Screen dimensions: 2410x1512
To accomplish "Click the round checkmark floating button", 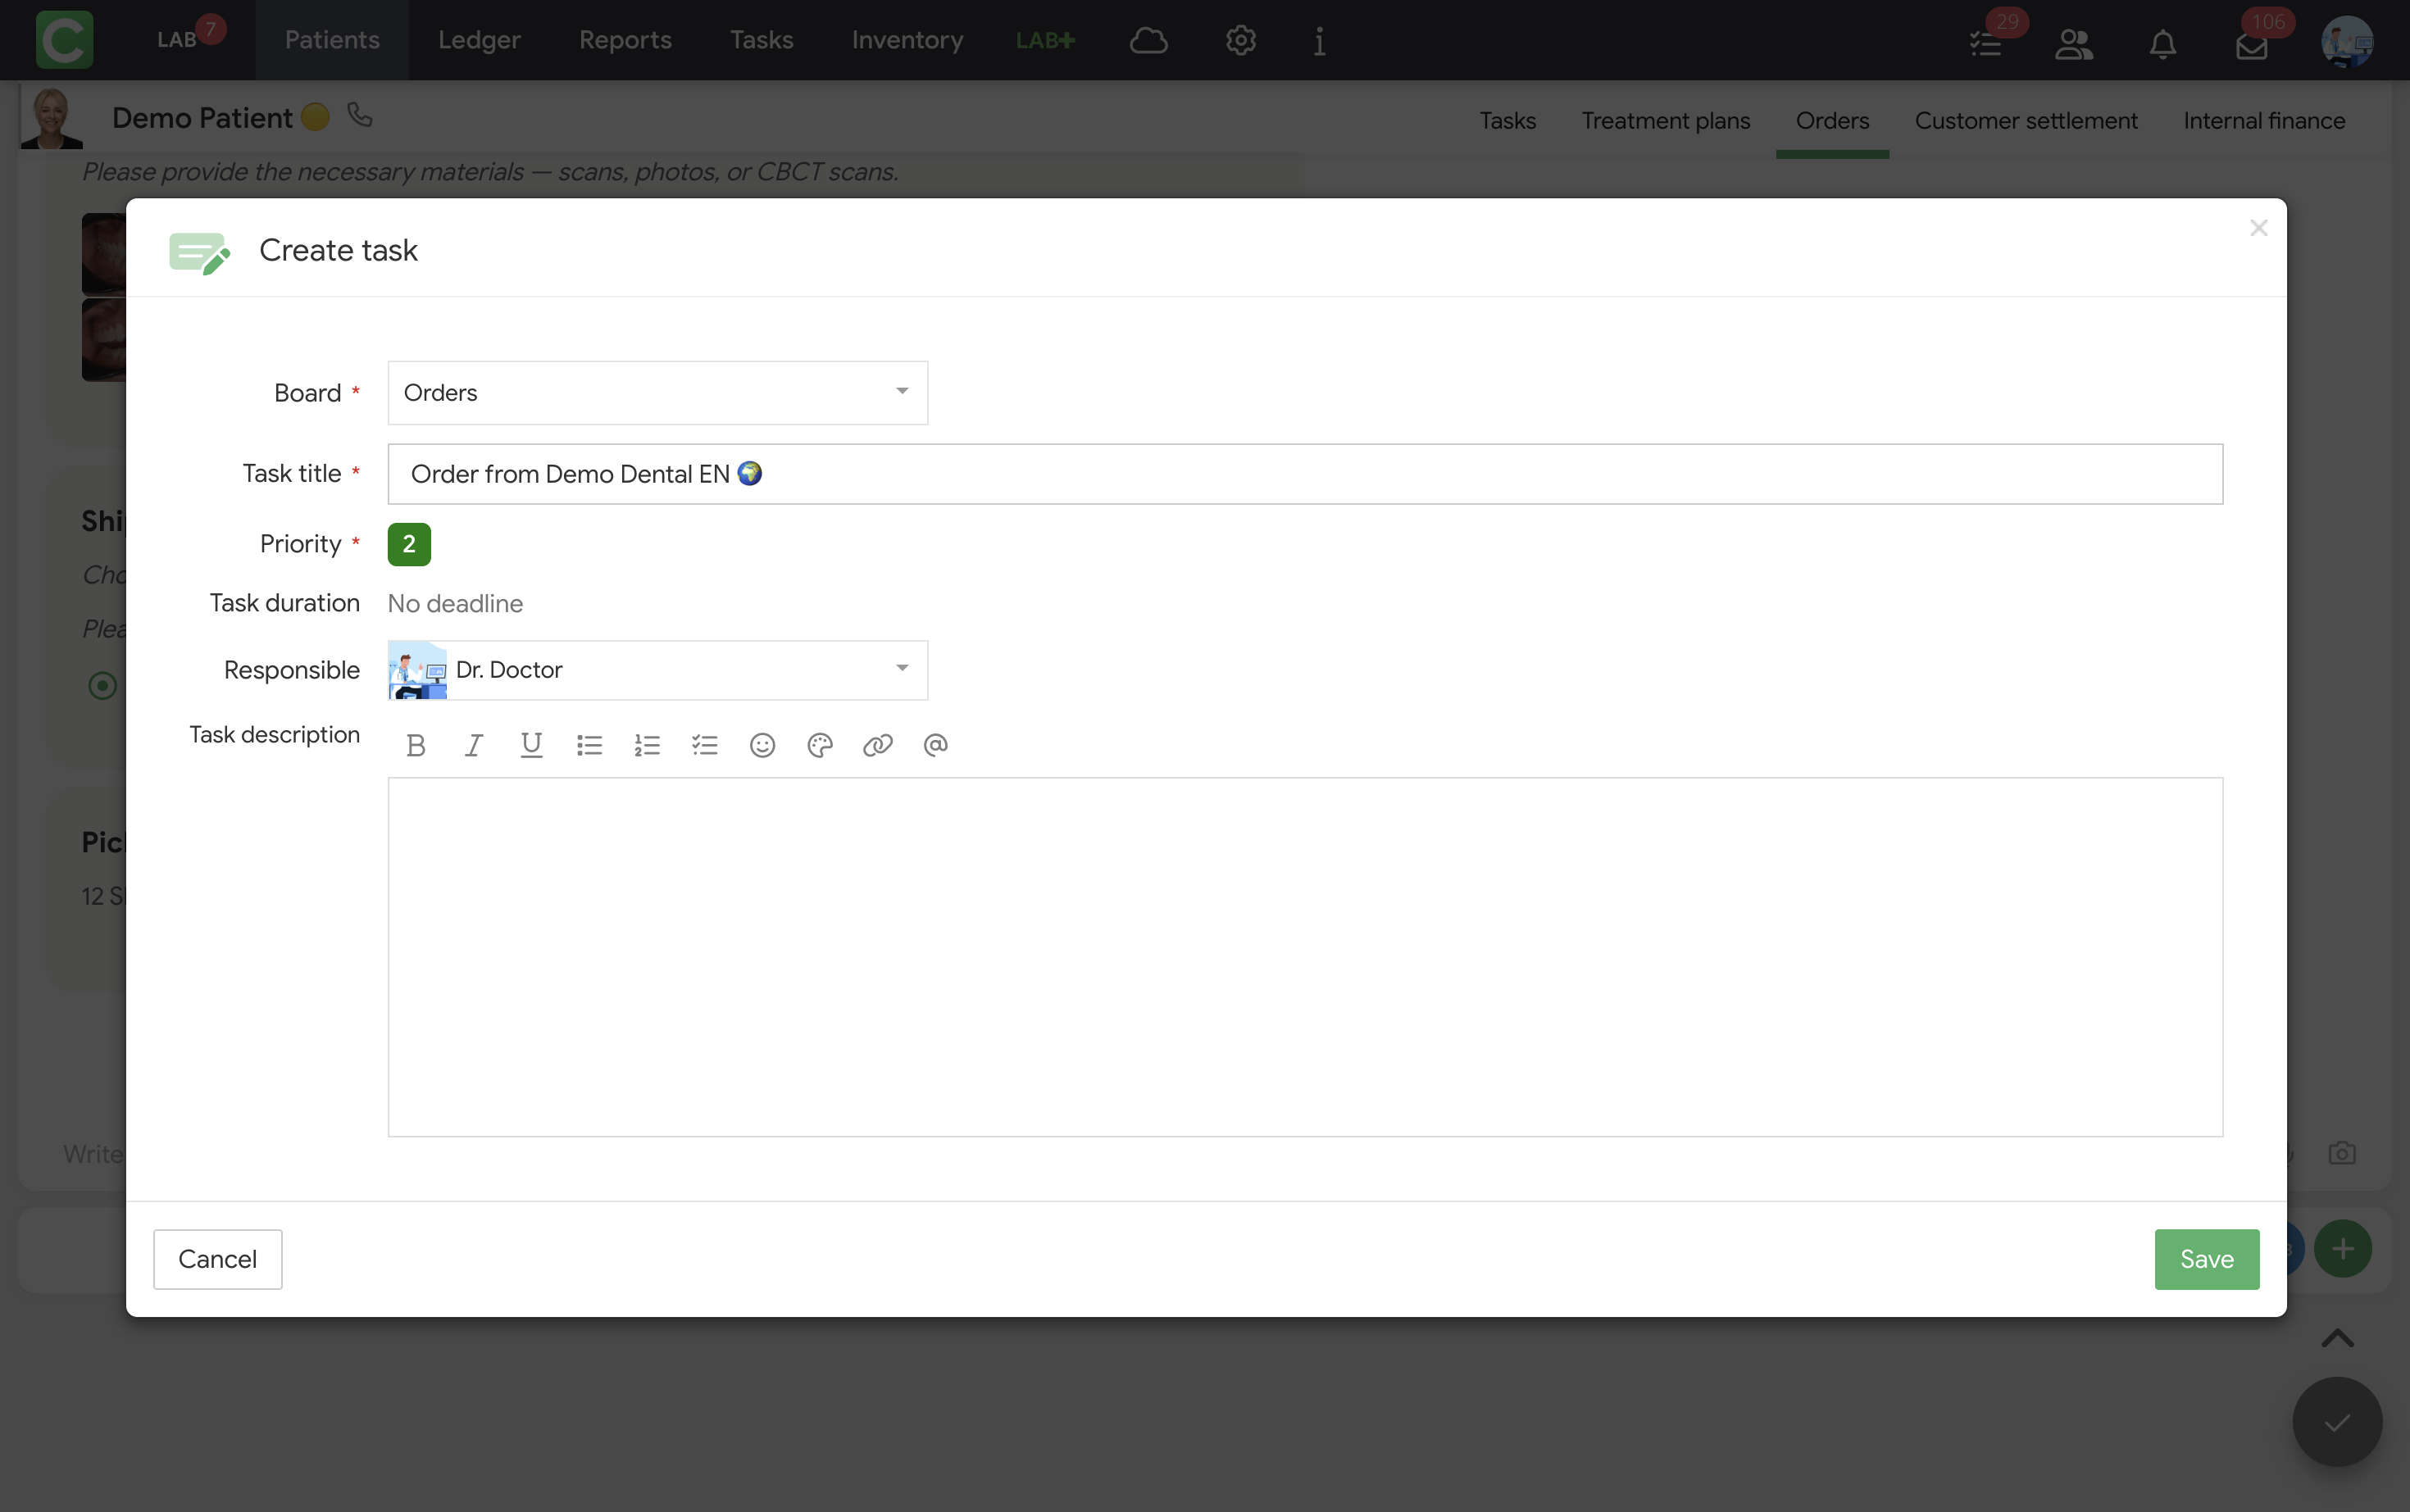I will [x=2337, y=1422].
